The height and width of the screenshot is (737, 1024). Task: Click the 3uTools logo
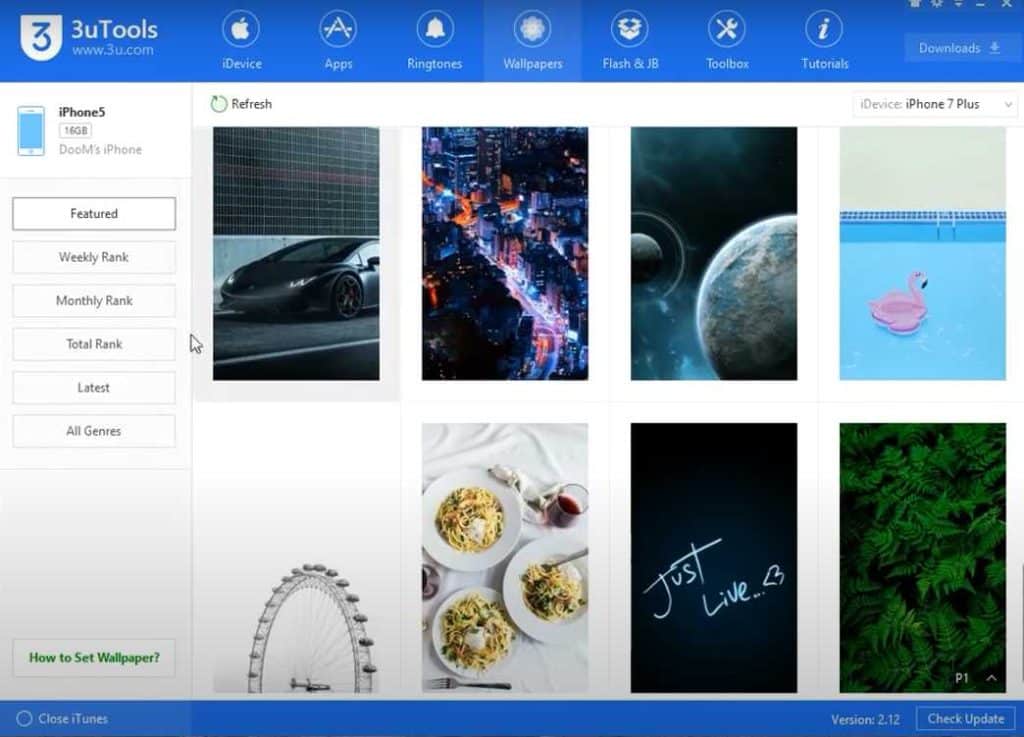click(40, 37)
